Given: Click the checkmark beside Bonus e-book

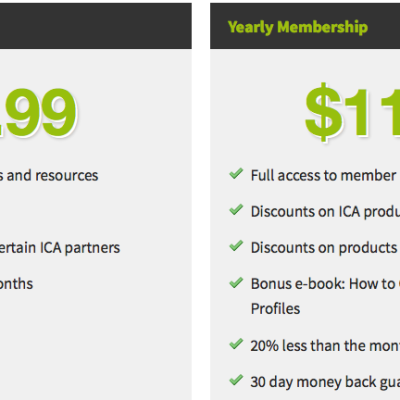Looking at the screenshot, I should pyautogui.click(x=236, y=283).
